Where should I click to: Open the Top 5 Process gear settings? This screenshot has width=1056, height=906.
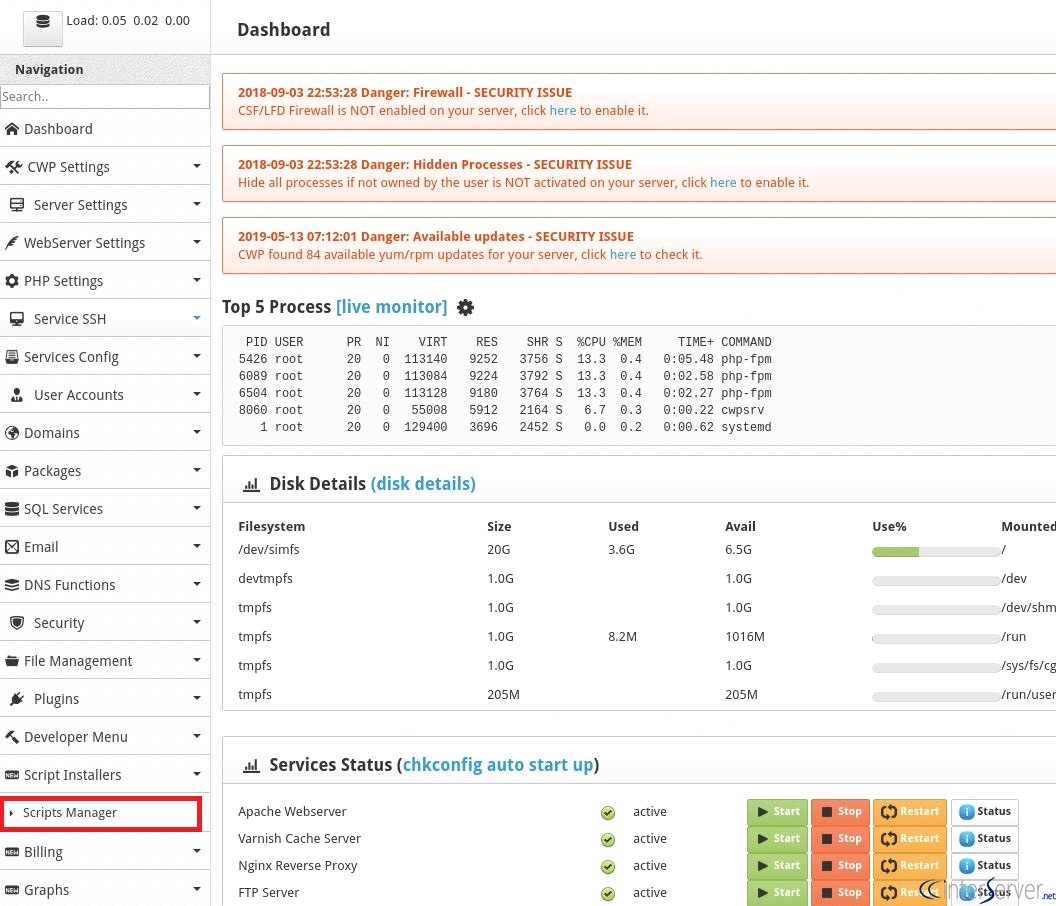[x=465, y=308]
